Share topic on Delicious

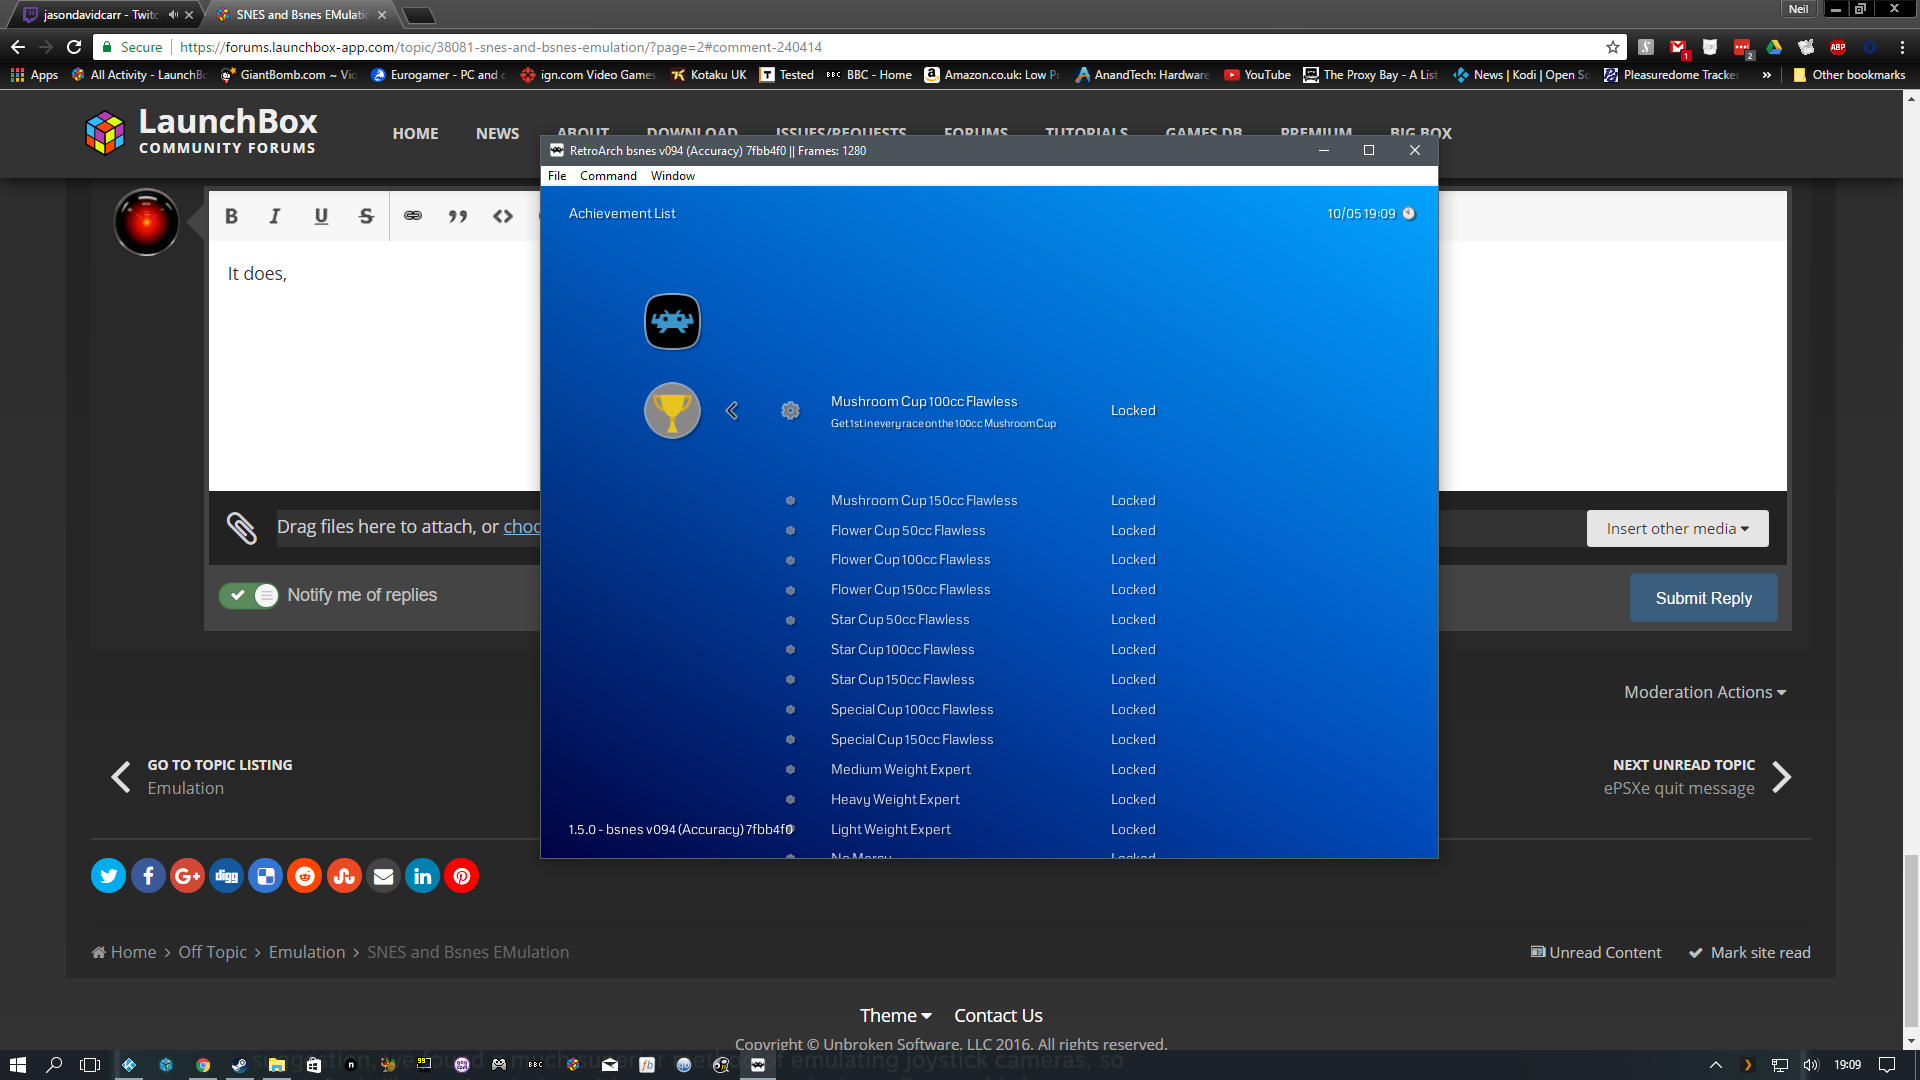(265, 876)
